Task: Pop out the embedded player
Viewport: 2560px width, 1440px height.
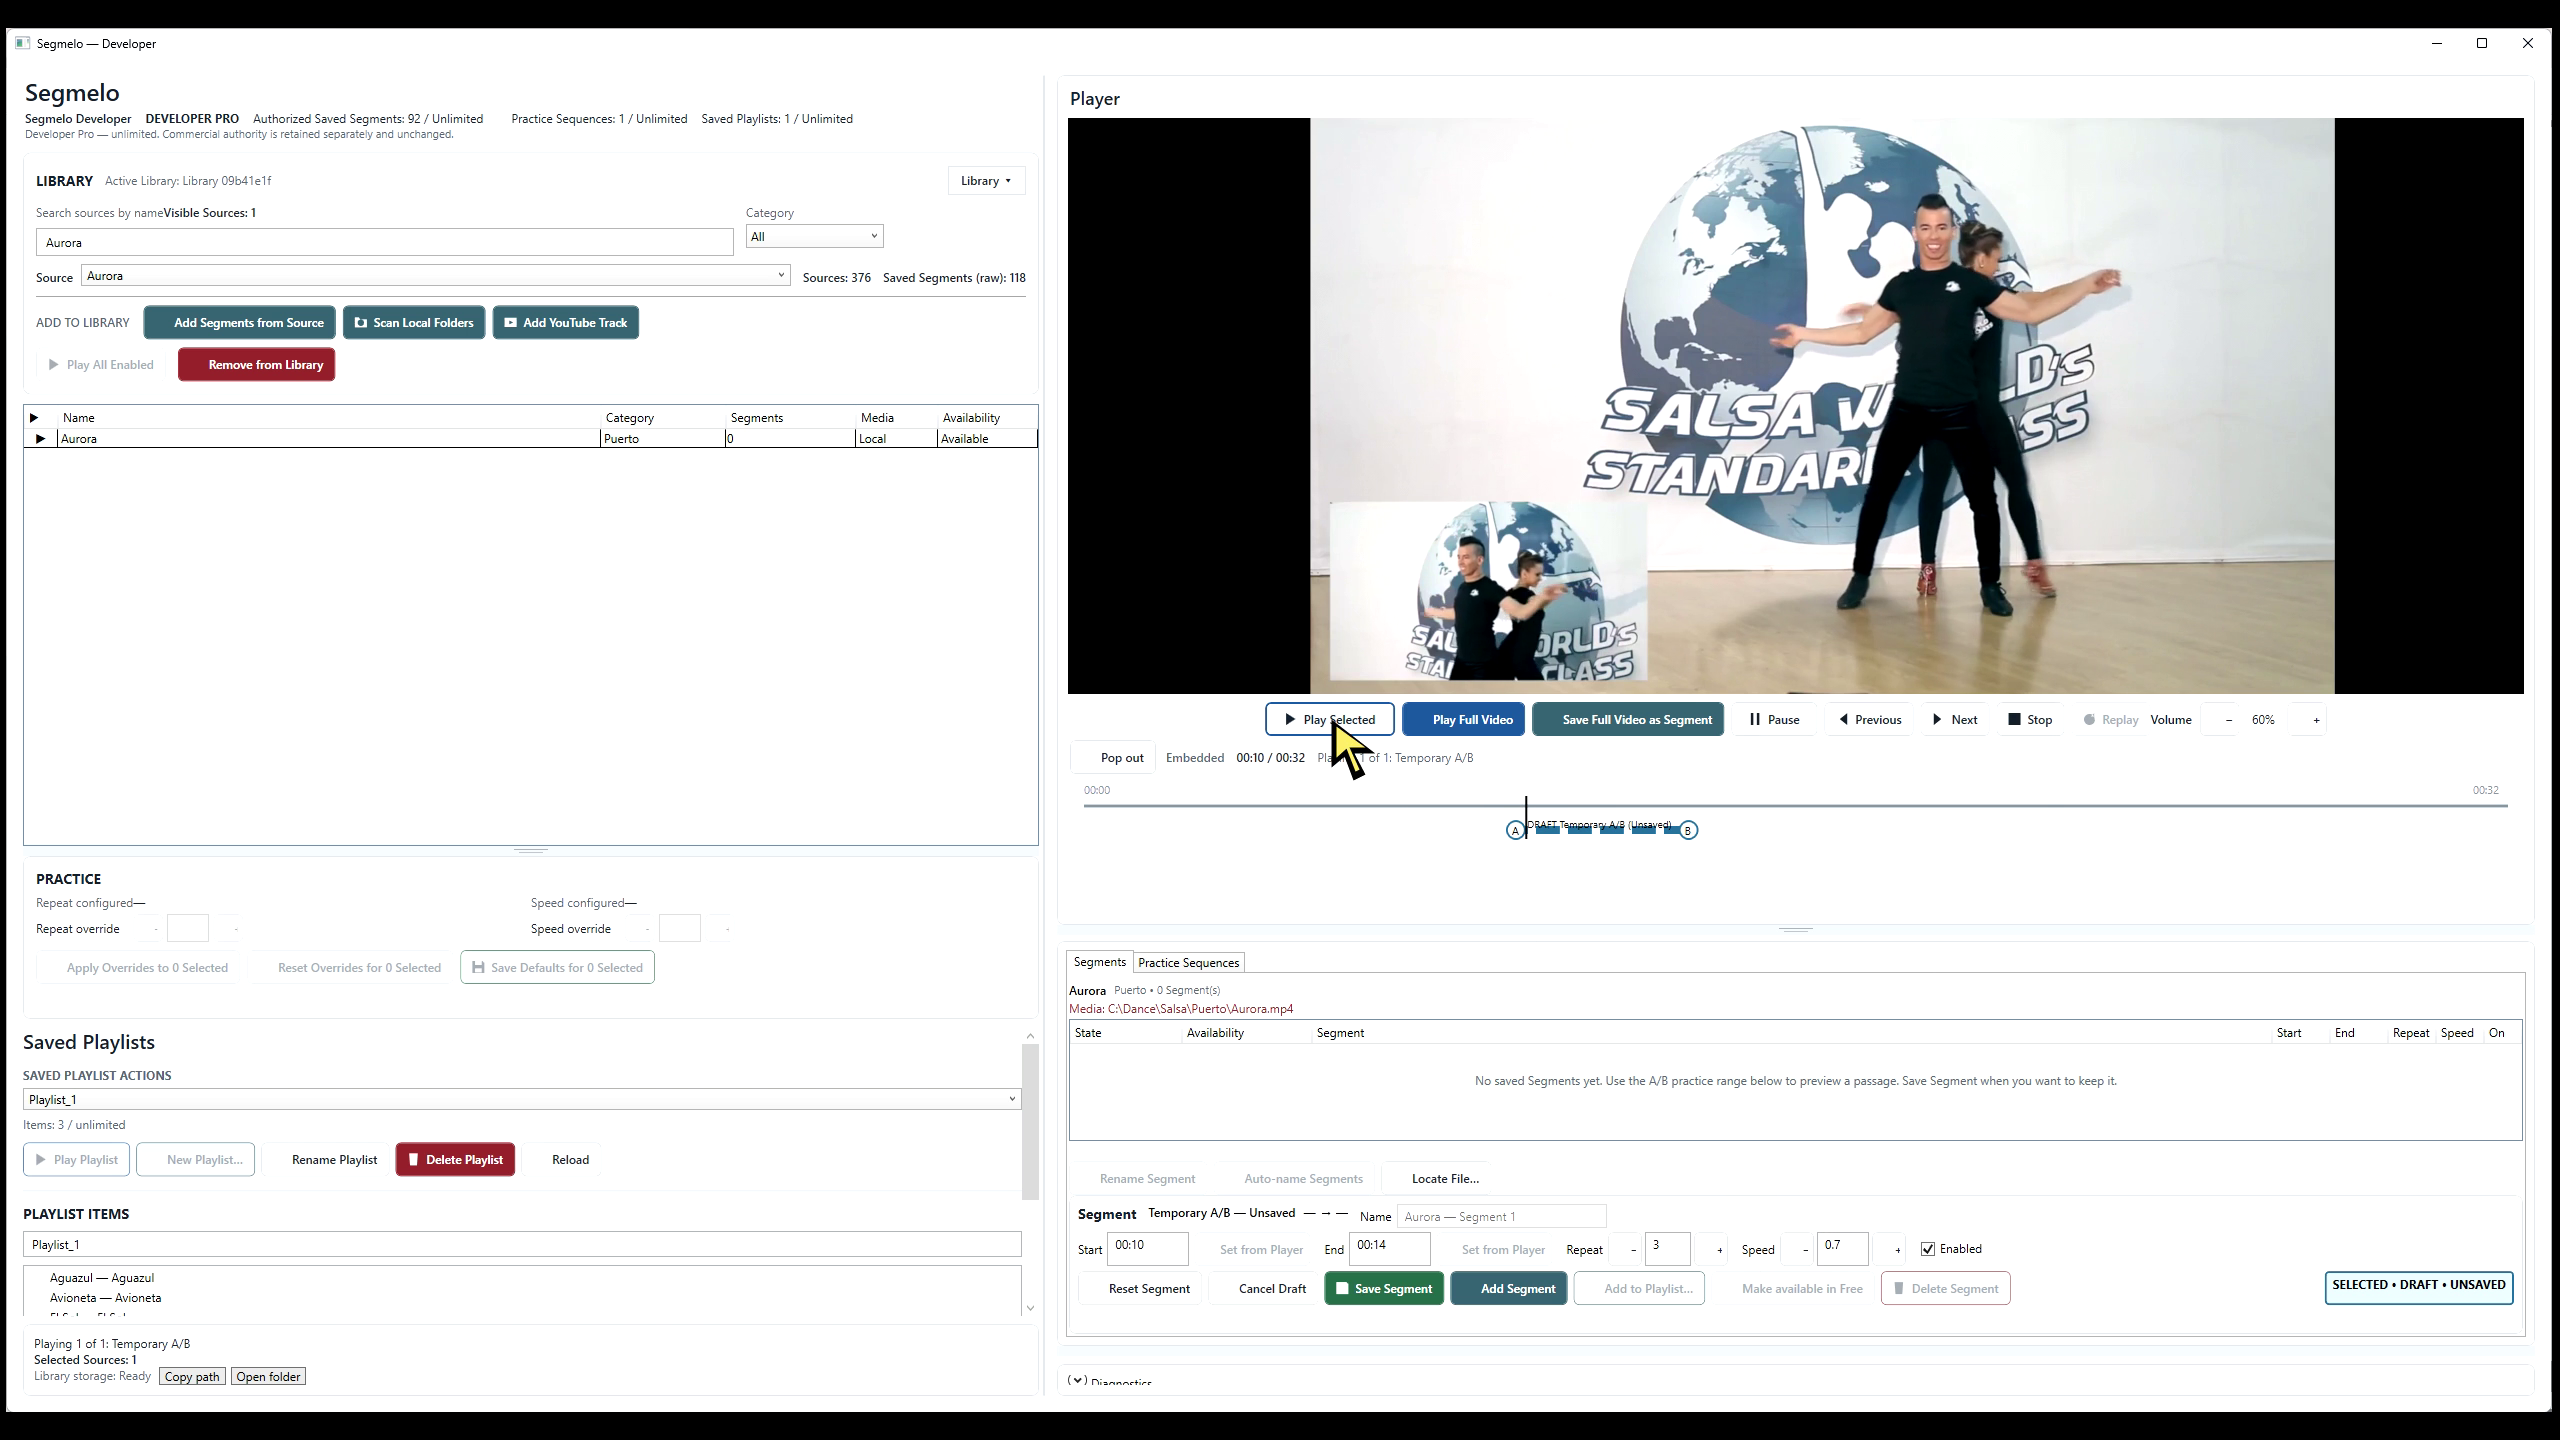Action: [1113, 757]
